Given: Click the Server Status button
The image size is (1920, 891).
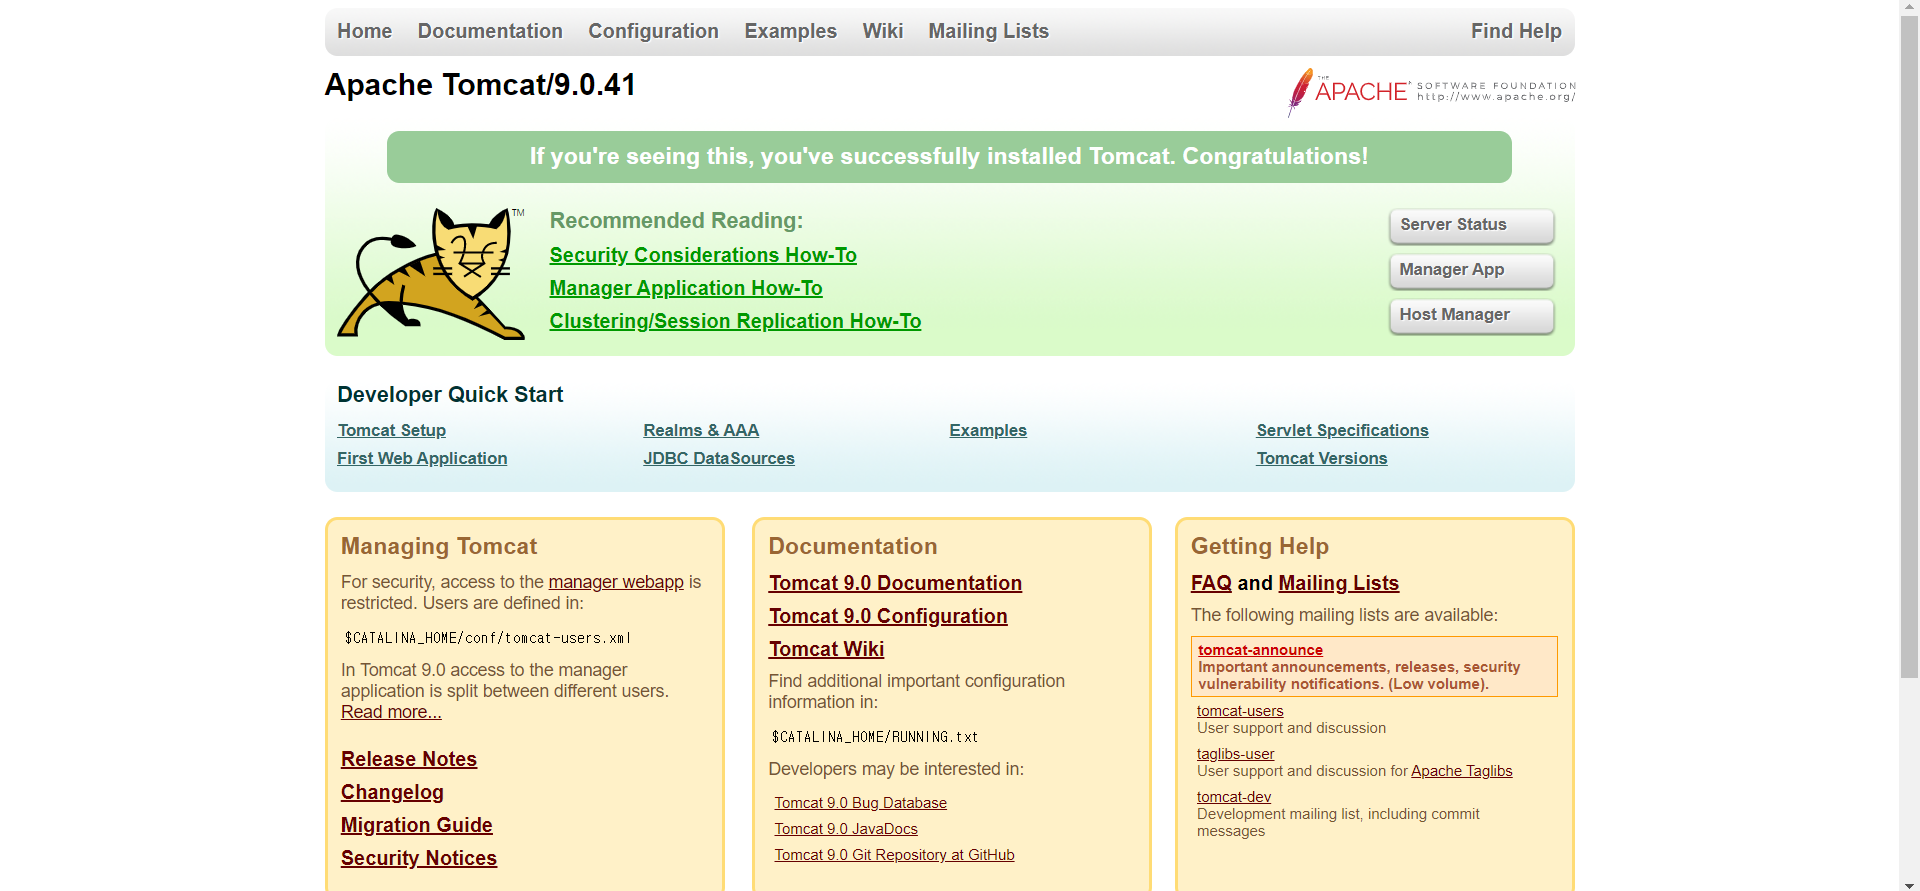Looking at the screenshot, I should click(1471, 225).
